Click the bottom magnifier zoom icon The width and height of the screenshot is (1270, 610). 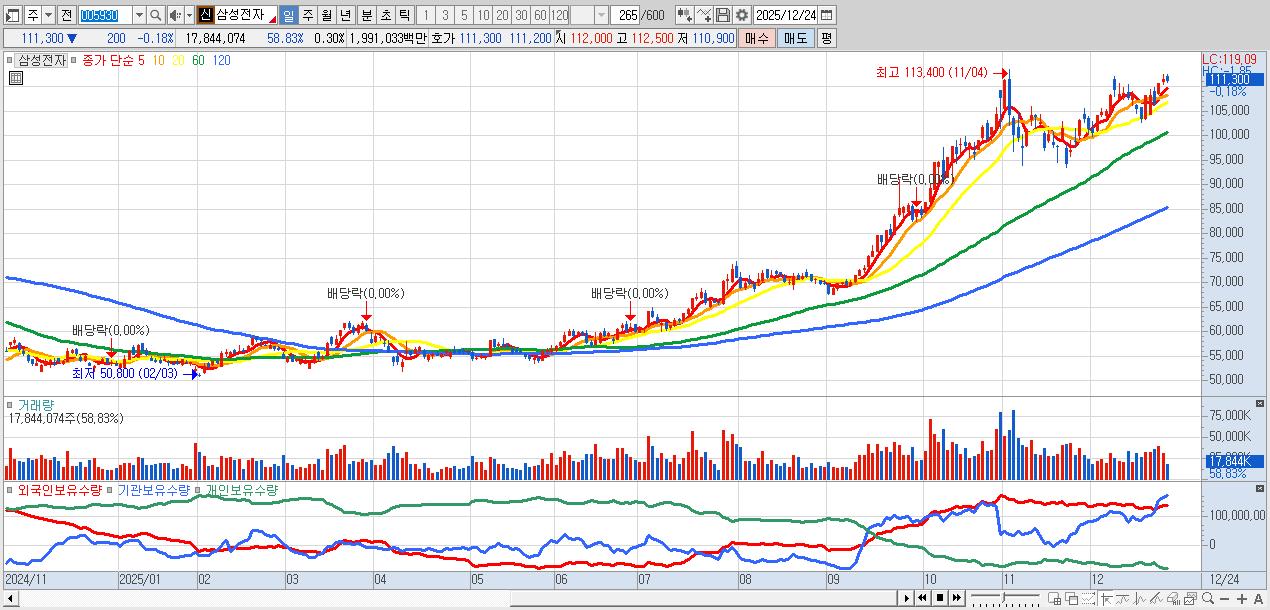1208,598
